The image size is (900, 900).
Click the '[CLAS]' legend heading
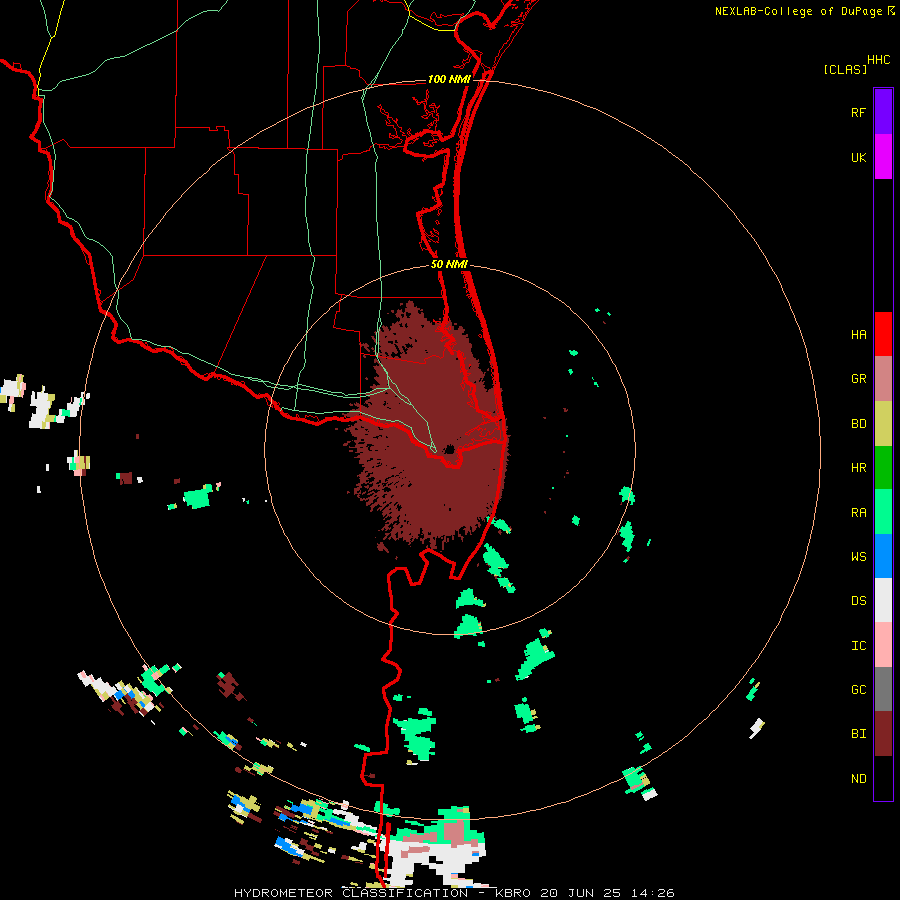(x=845, y=70)
